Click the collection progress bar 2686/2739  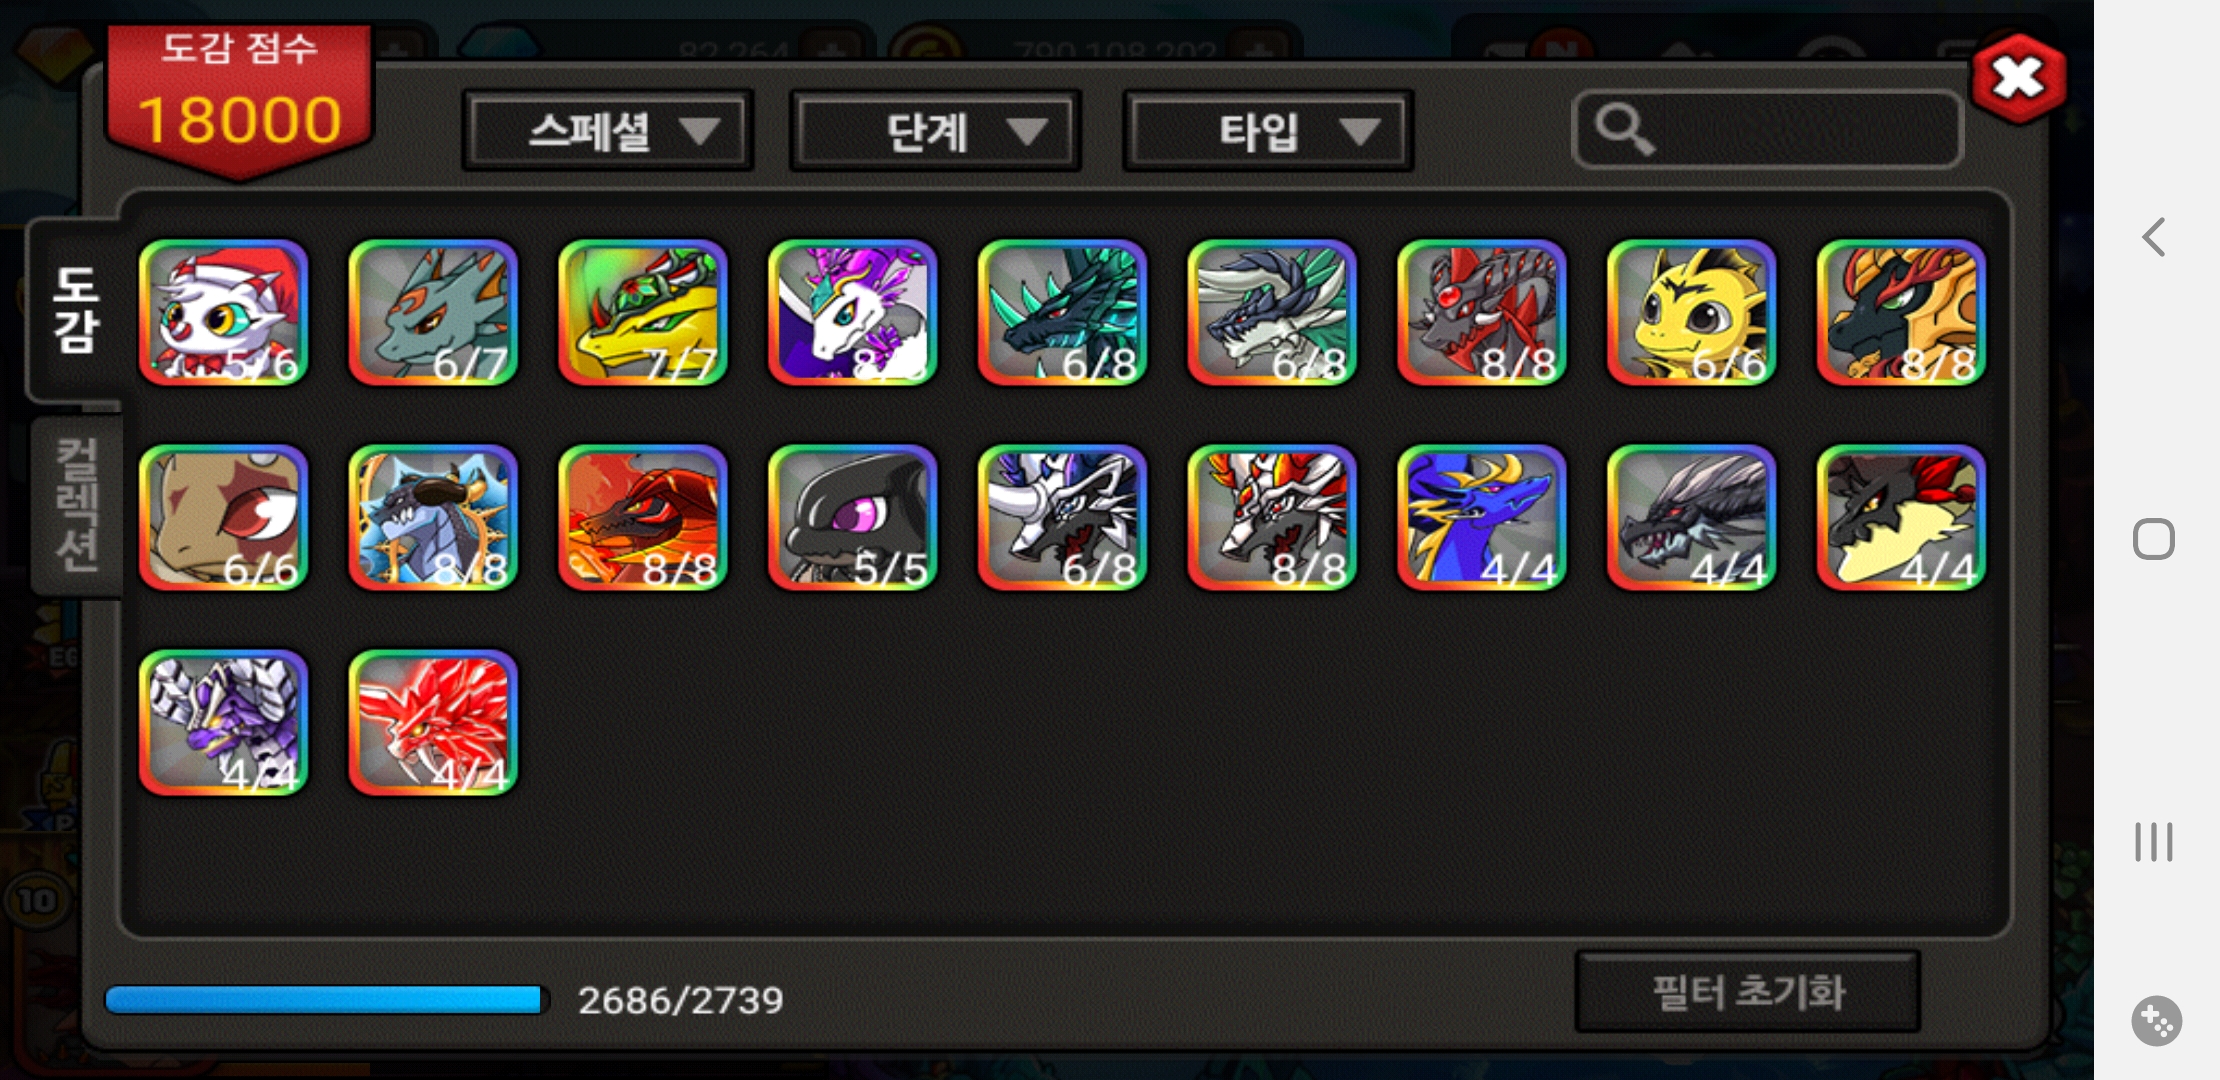pyautogui.click(x=327, y=1000)
